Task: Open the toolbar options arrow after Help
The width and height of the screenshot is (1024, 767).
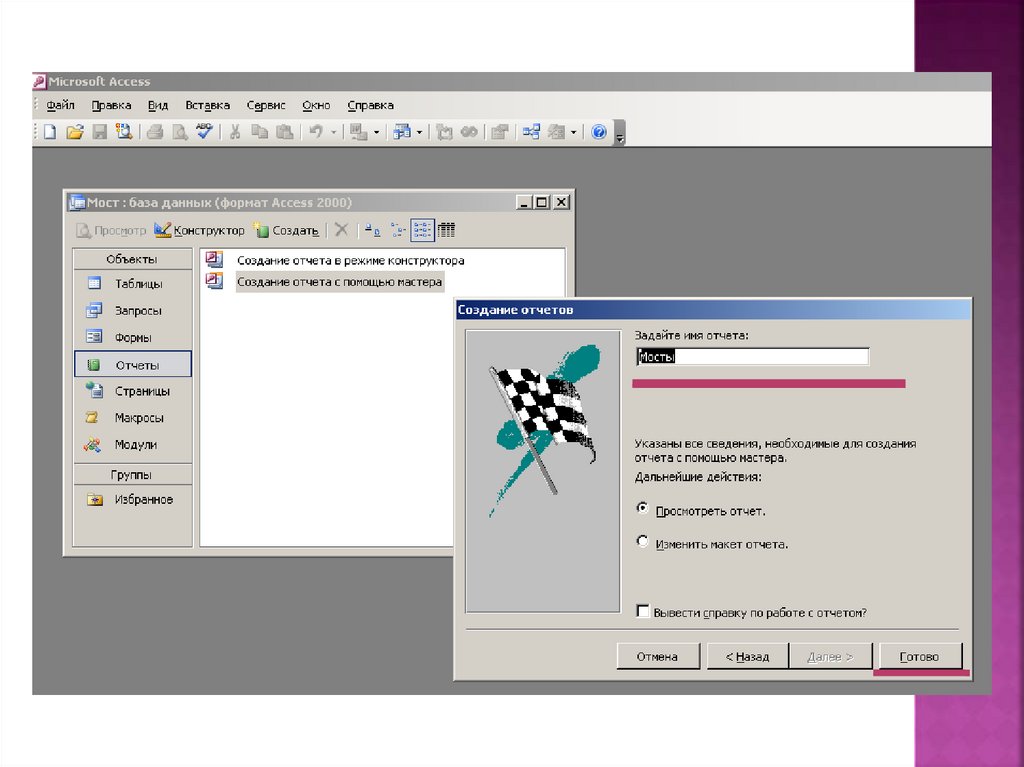Action: pyautogui.click(x=620, y=133)
